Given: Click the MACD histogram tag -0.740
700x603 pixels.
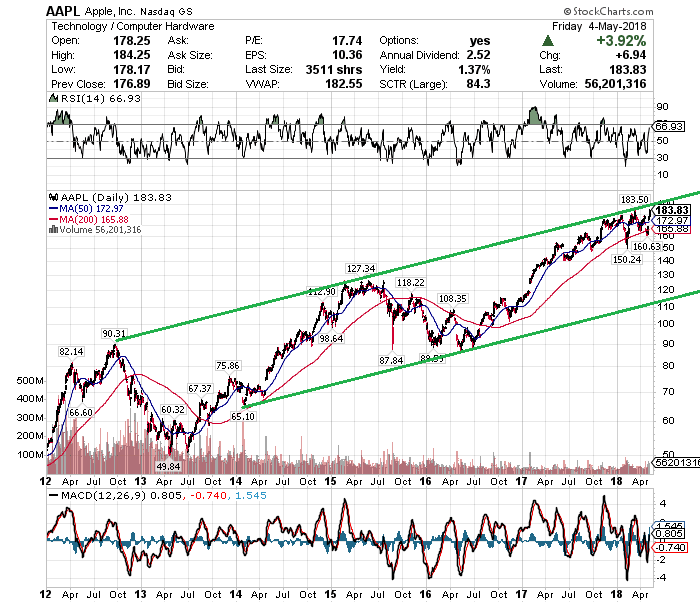Looking at the screenshot, I should click(671, 547).
